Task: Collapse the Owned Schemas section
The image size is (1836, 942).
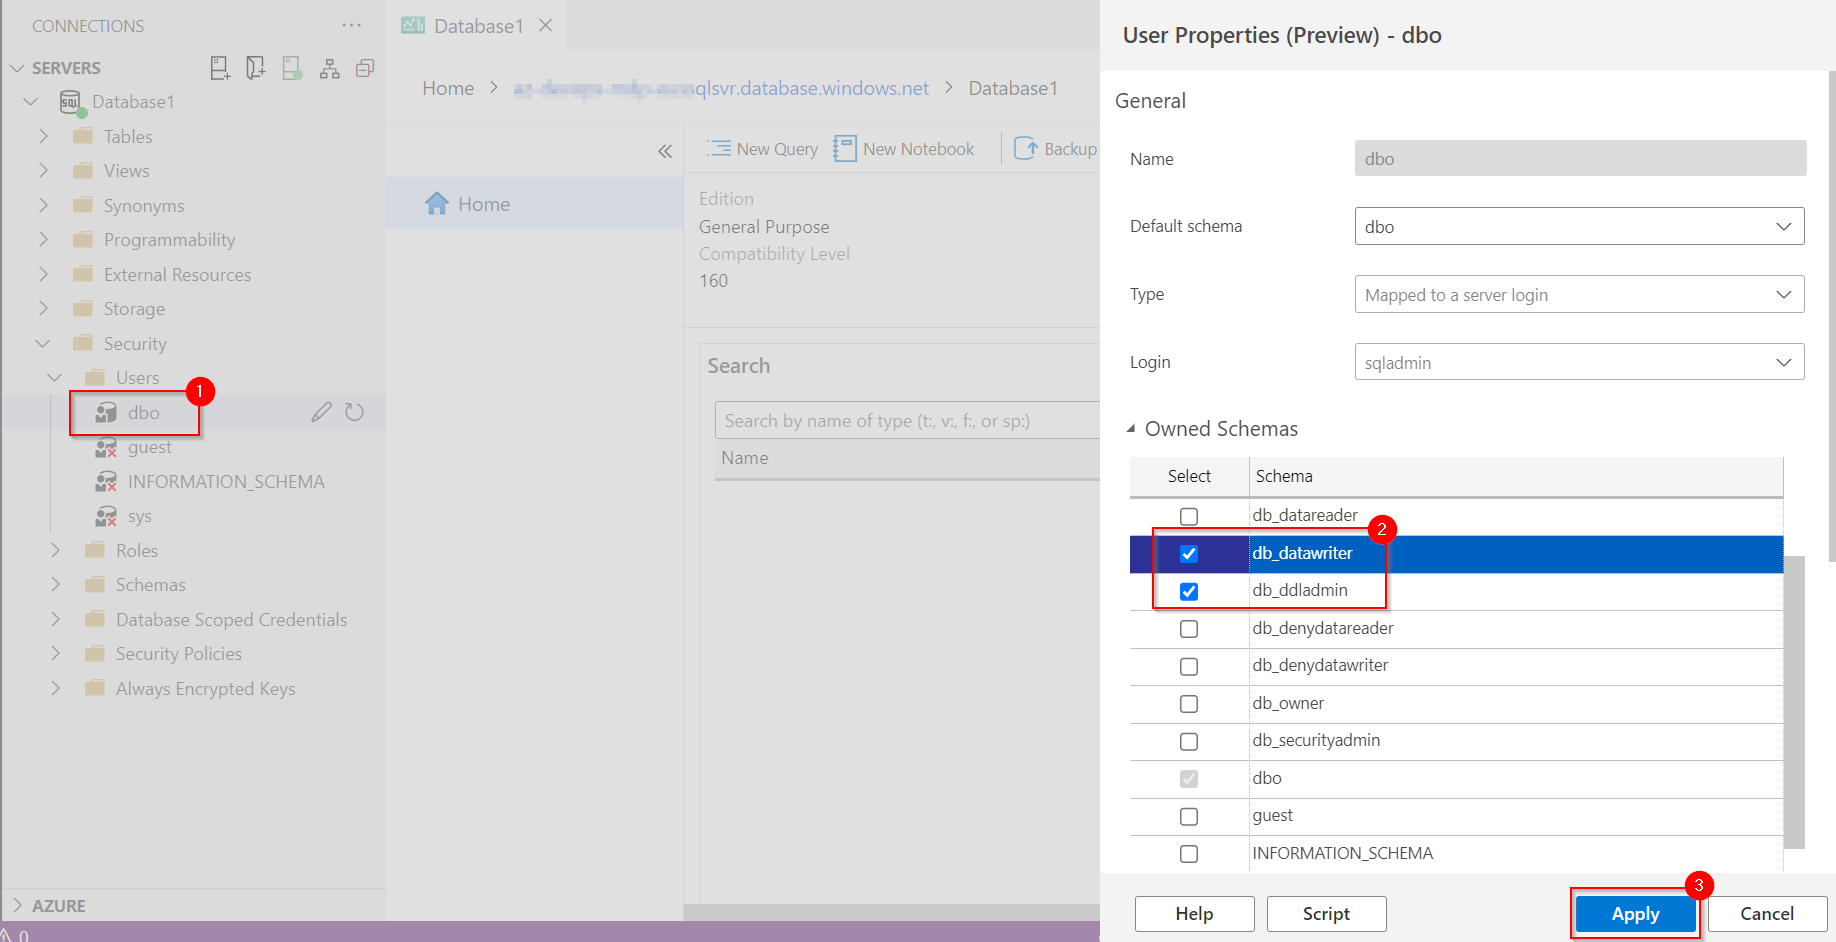Action: click(1131, 428)
